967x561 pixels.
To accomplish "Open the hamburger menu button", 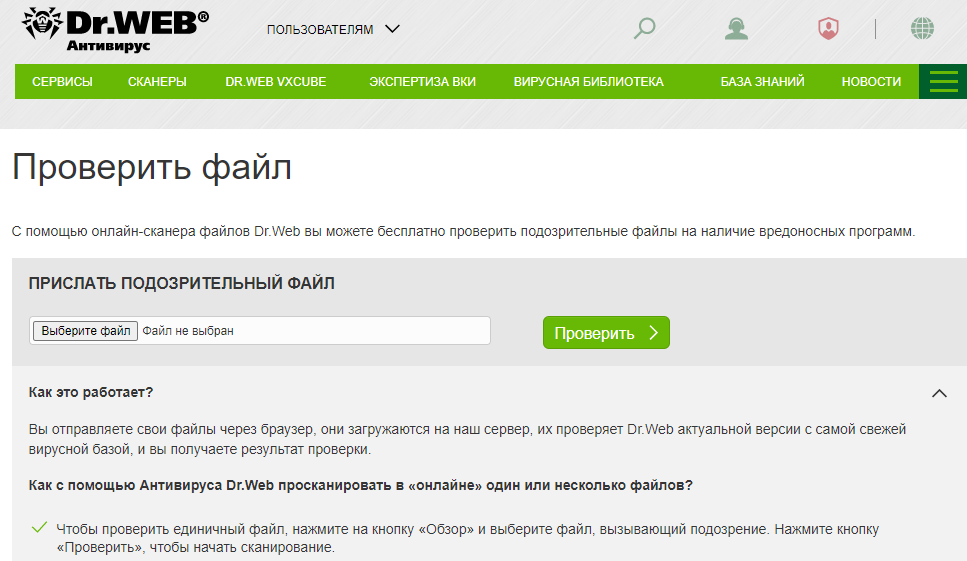I will coord(943,81).
